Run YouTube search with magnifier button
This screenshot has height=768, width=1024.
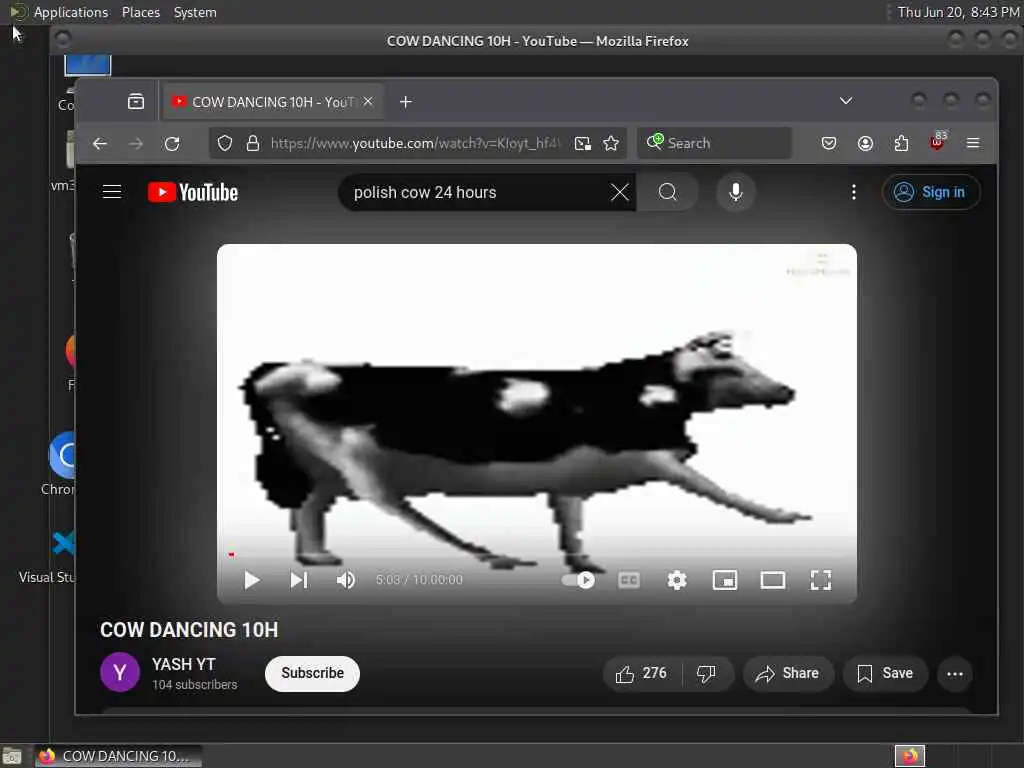[667, 192]
